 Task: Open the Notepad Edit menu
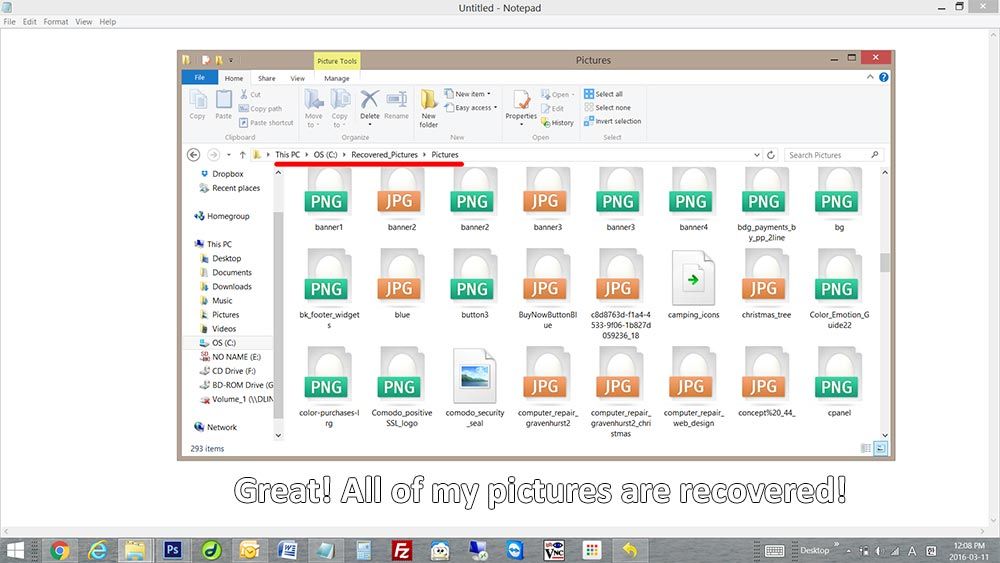click(29, 22)
